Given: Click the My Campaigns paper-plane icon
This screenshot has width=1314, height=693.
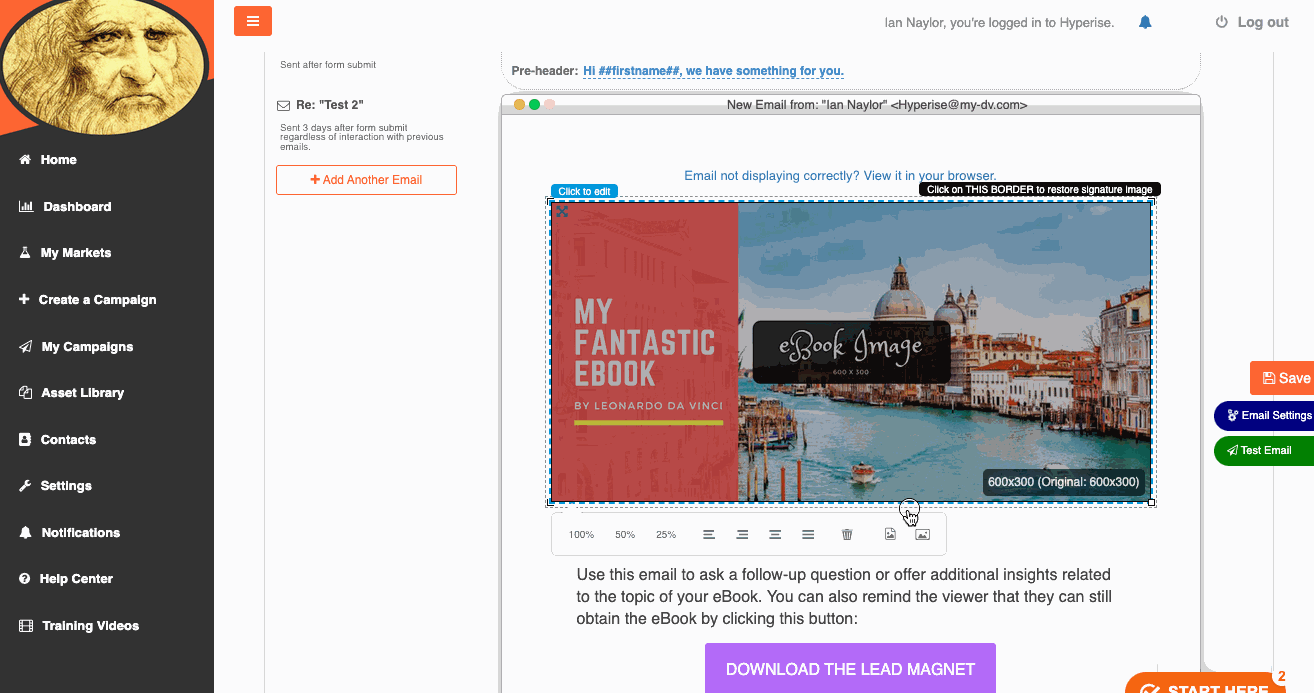Looking at the screenshot, I should [25, 347].
